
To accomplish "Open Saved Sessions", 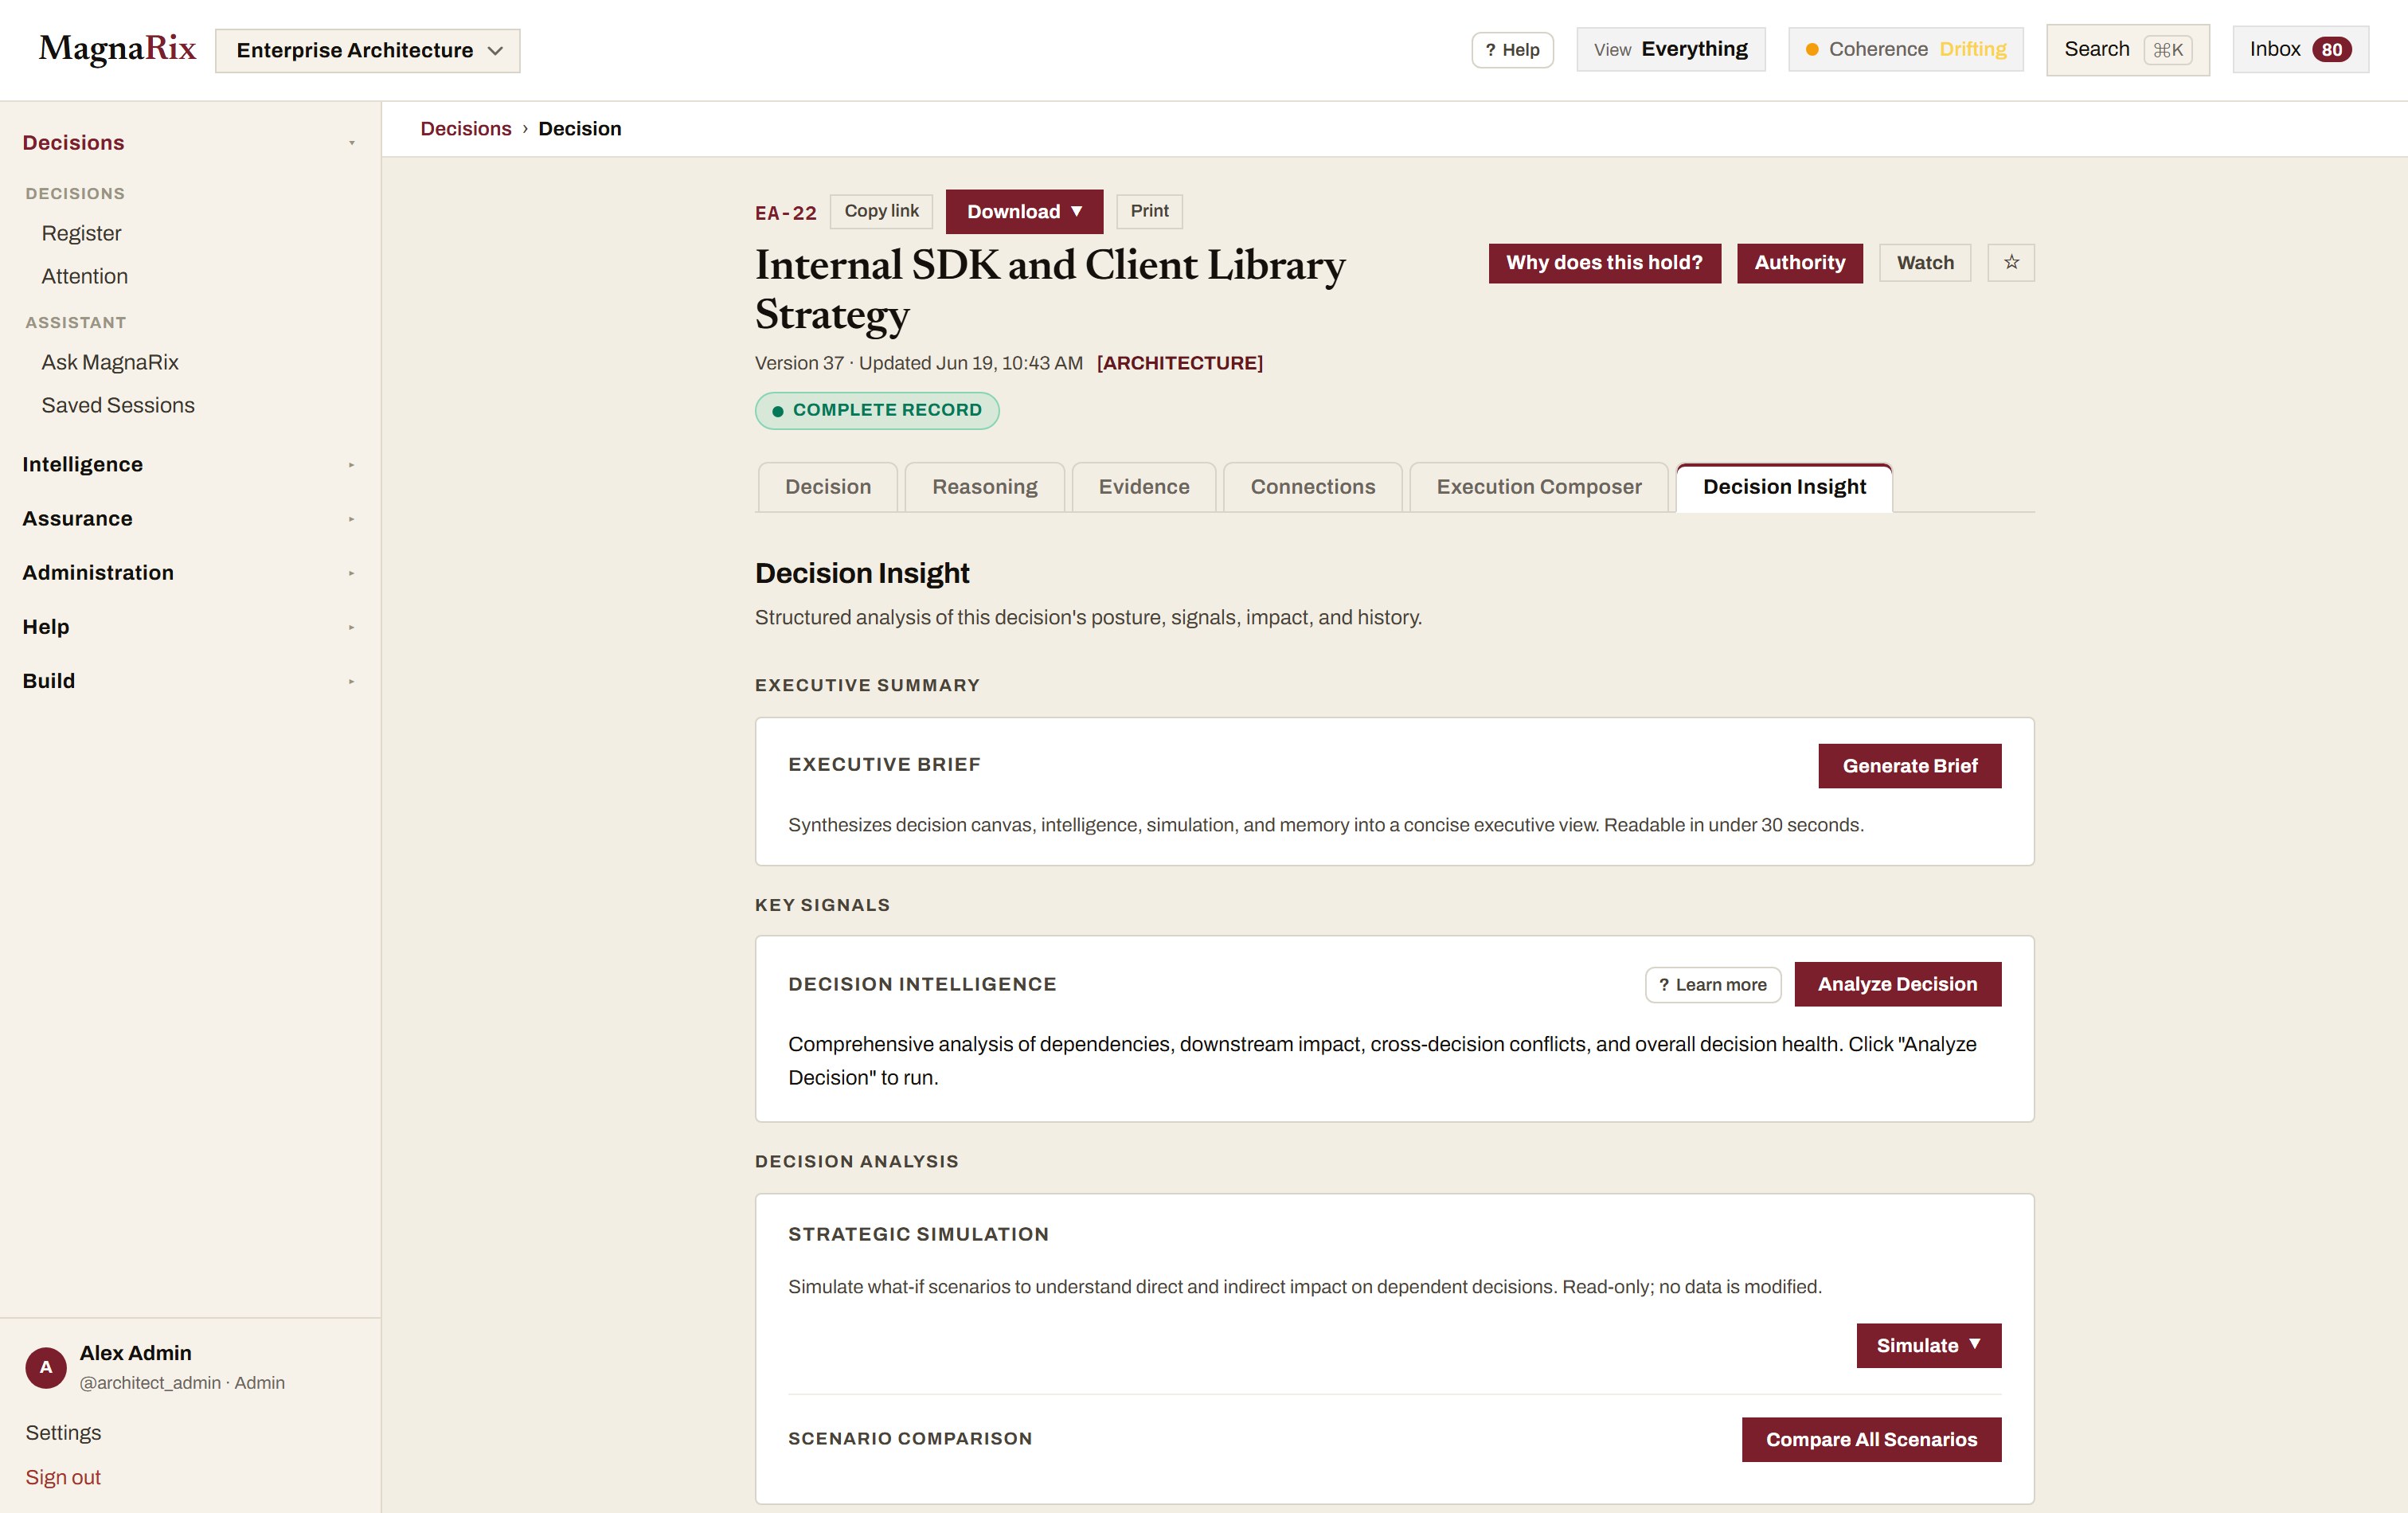I will 118,405.
